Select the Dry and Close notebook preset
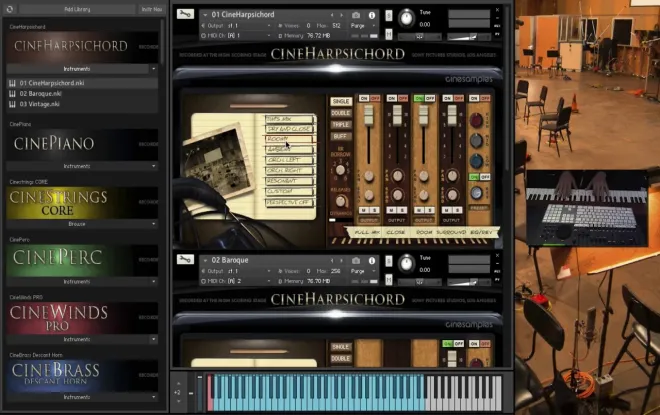Screen dimensions: 660x415 (290, 129)
